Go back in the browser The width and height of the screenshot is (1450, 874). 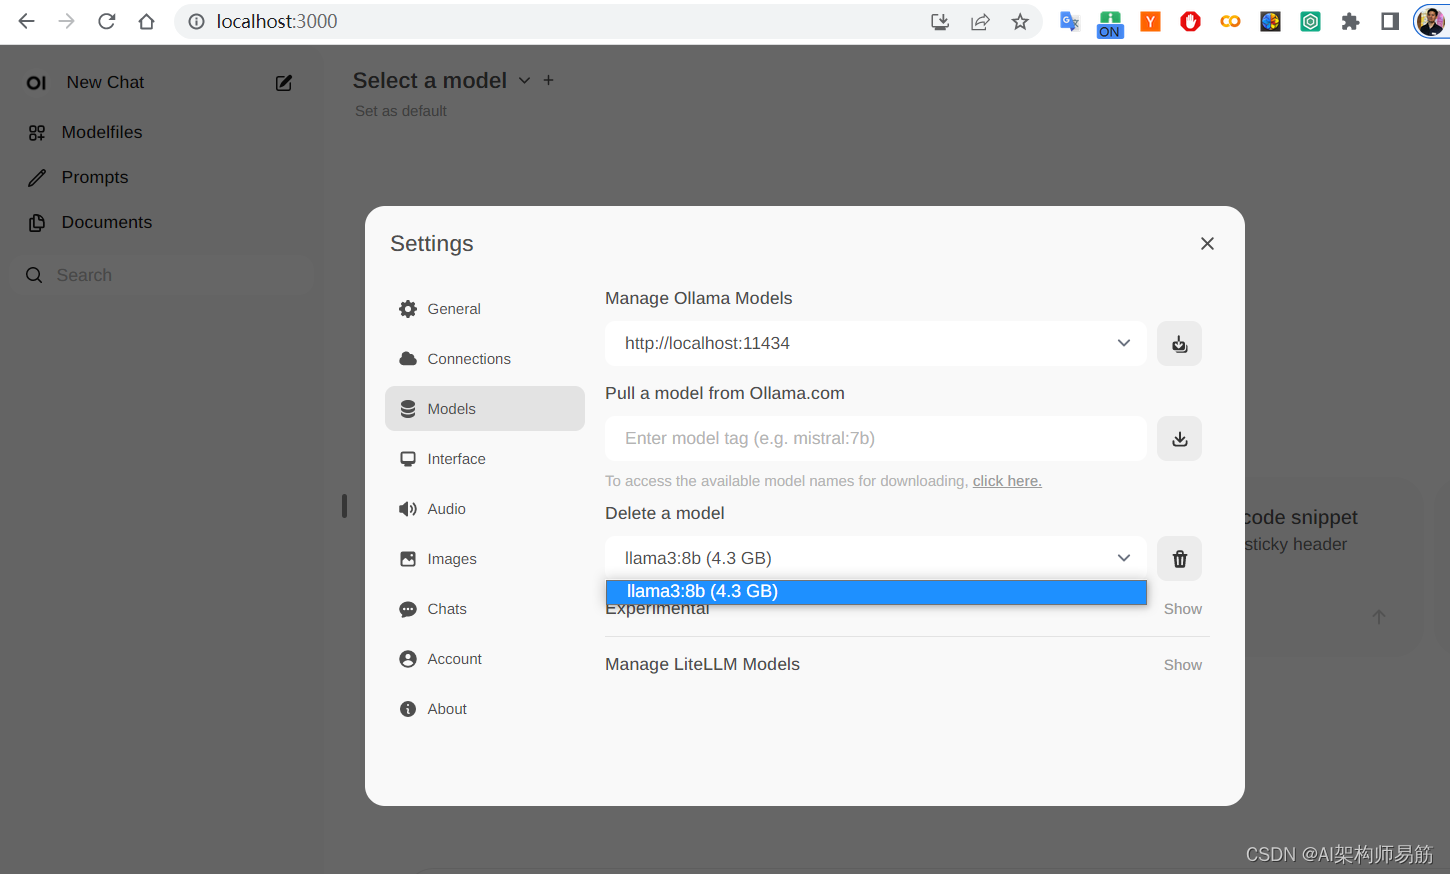(x=27, y=21)
